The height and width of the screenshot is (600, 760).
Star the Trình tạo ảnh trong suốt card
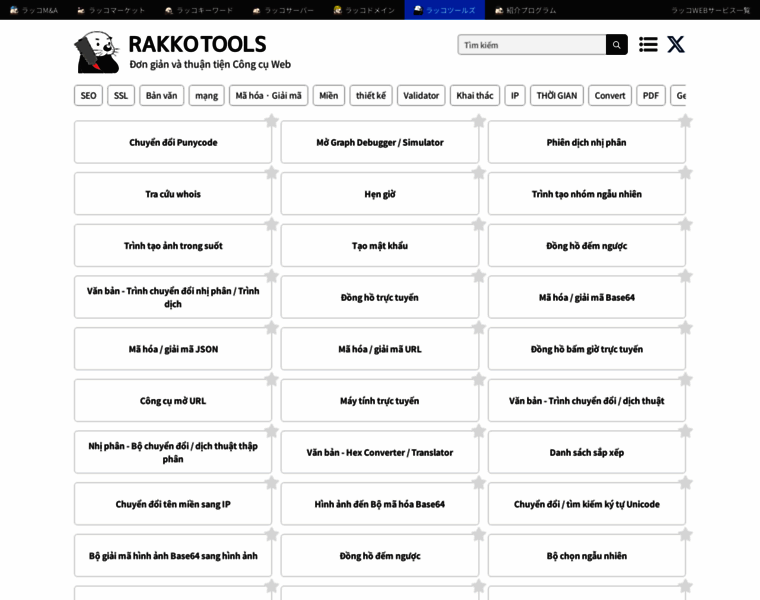[x=271, y=224]
